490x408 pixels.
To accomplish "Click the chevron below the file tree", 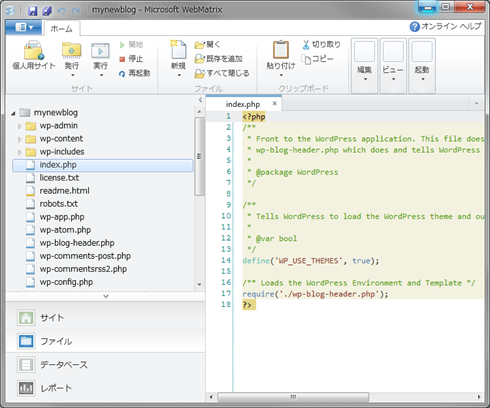I will point(106,296).
